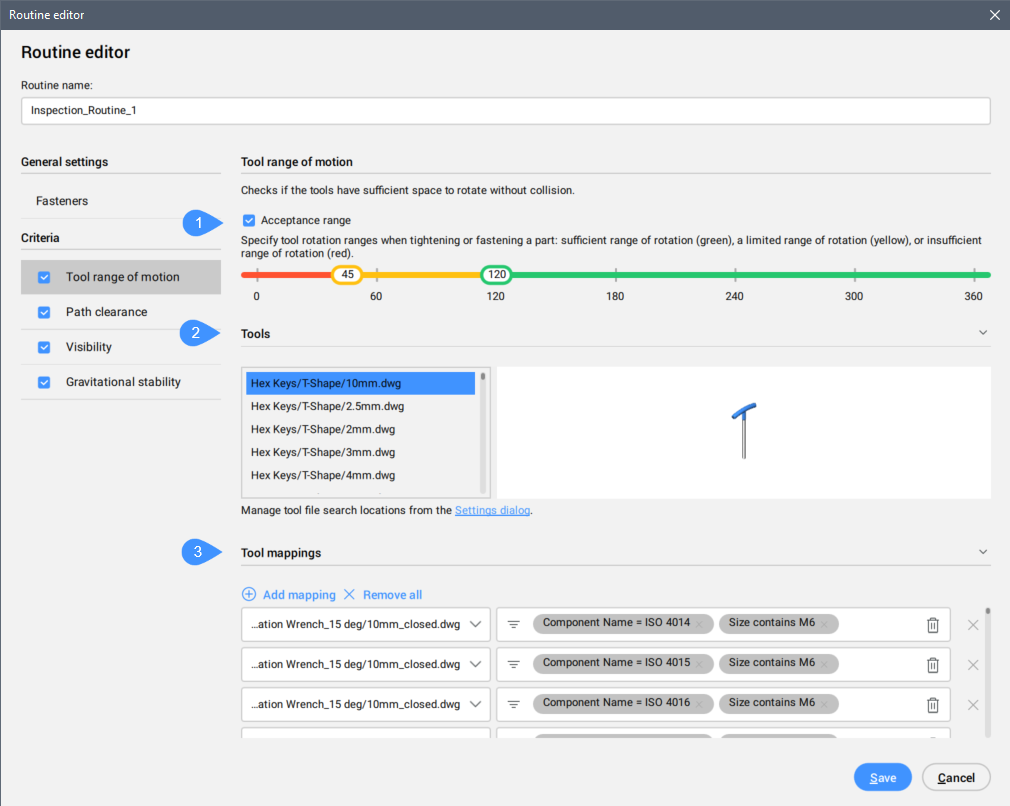Remove 'Size contains M6' tag in first row
Screen dimensions: 1010x806
(x=826, y=623)
